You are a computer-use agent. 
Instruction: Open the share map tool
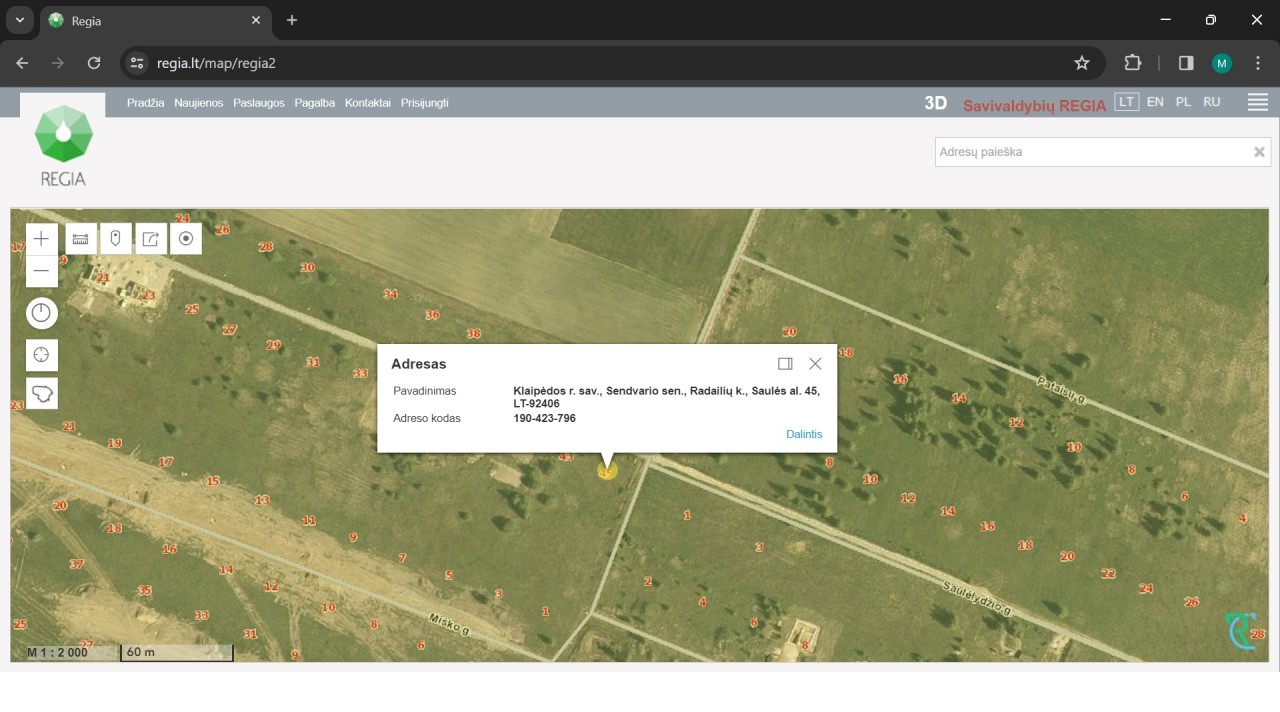coord(151,239)
